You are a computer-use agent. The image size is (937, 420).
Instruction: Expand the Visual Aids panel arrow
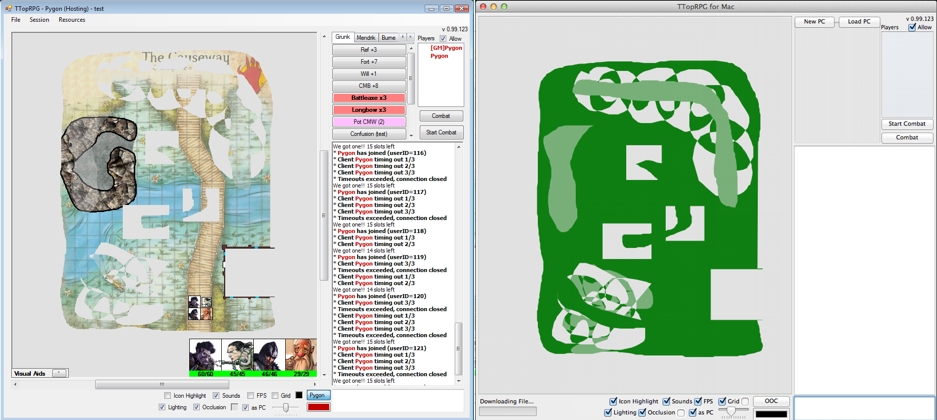coord(59,373)
